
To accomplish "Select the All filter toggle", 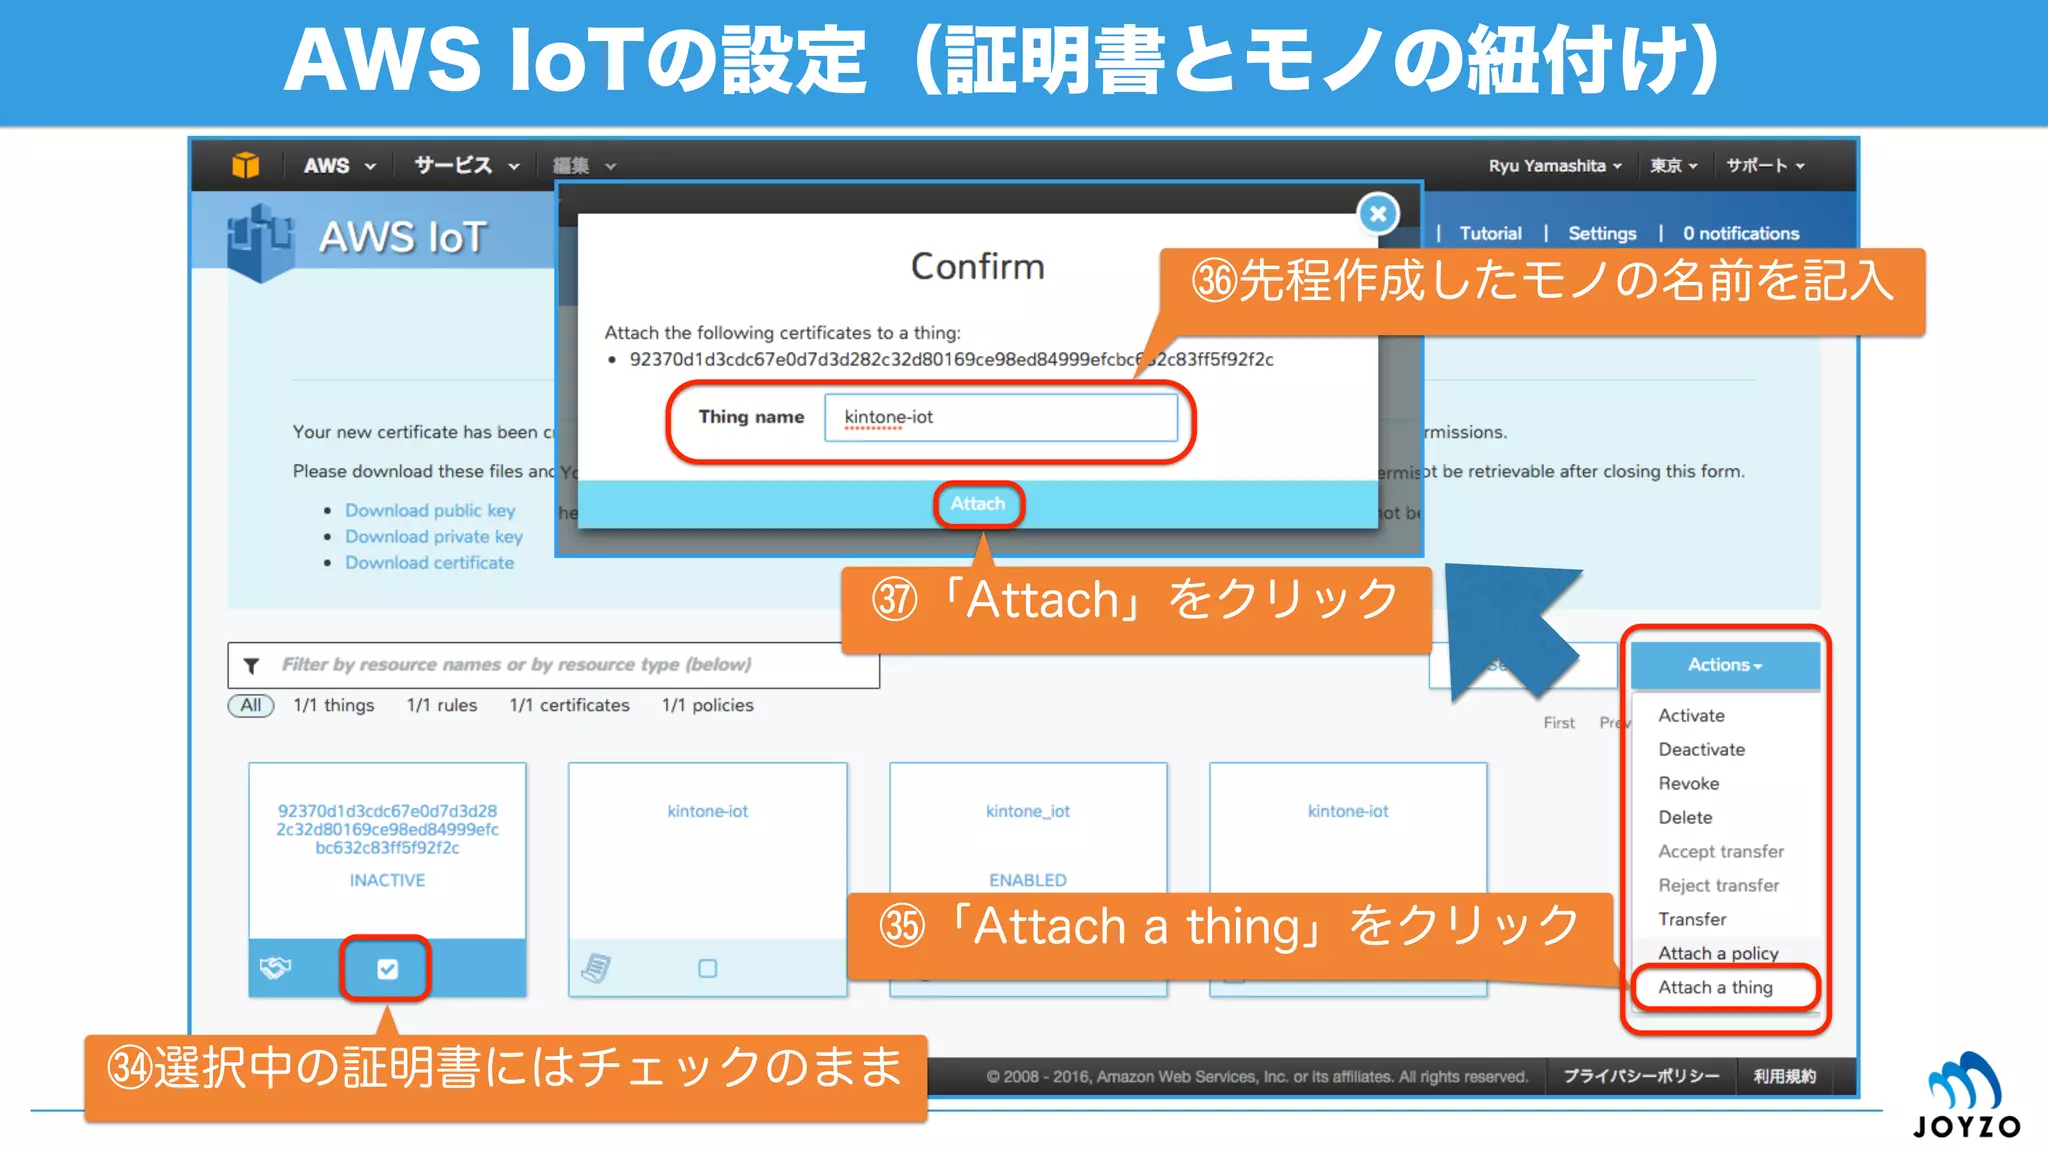I will click(250, 705).
